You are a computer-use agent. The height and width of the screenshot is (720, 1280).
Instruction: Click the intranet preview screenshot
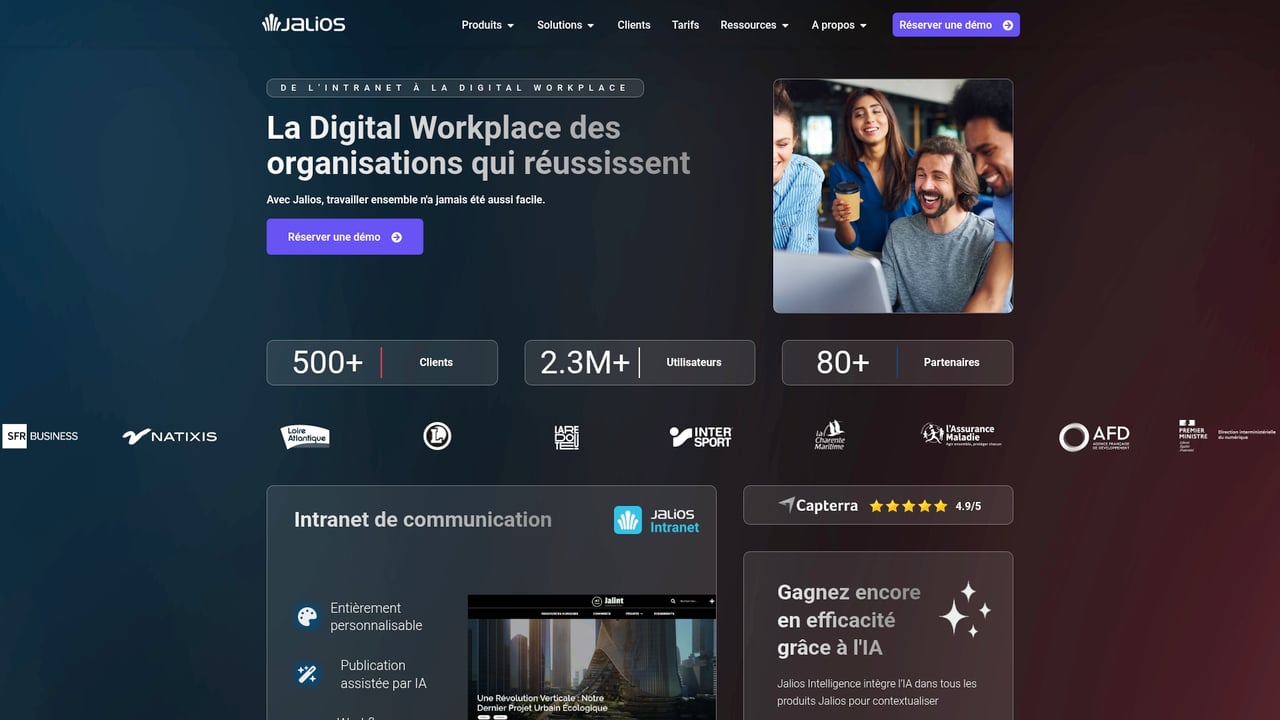pyautogui.click(x=591, y=655)
